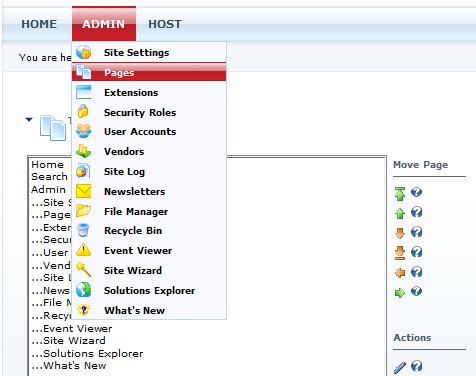Open help icon beside edit pencil
Viewport: 476px width, 376px height.
click(416, 366)
